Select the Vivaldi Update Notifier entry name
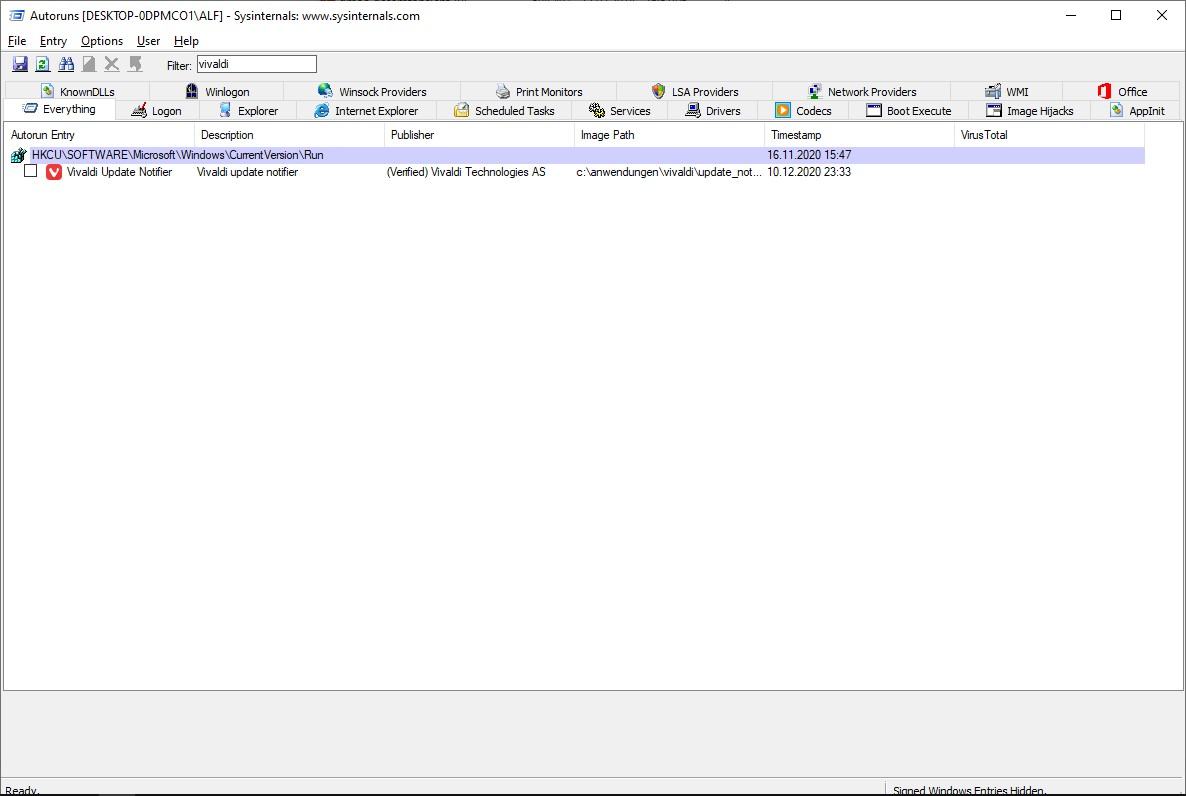The width and height of the screenshot is (1186, 796). 120,172
